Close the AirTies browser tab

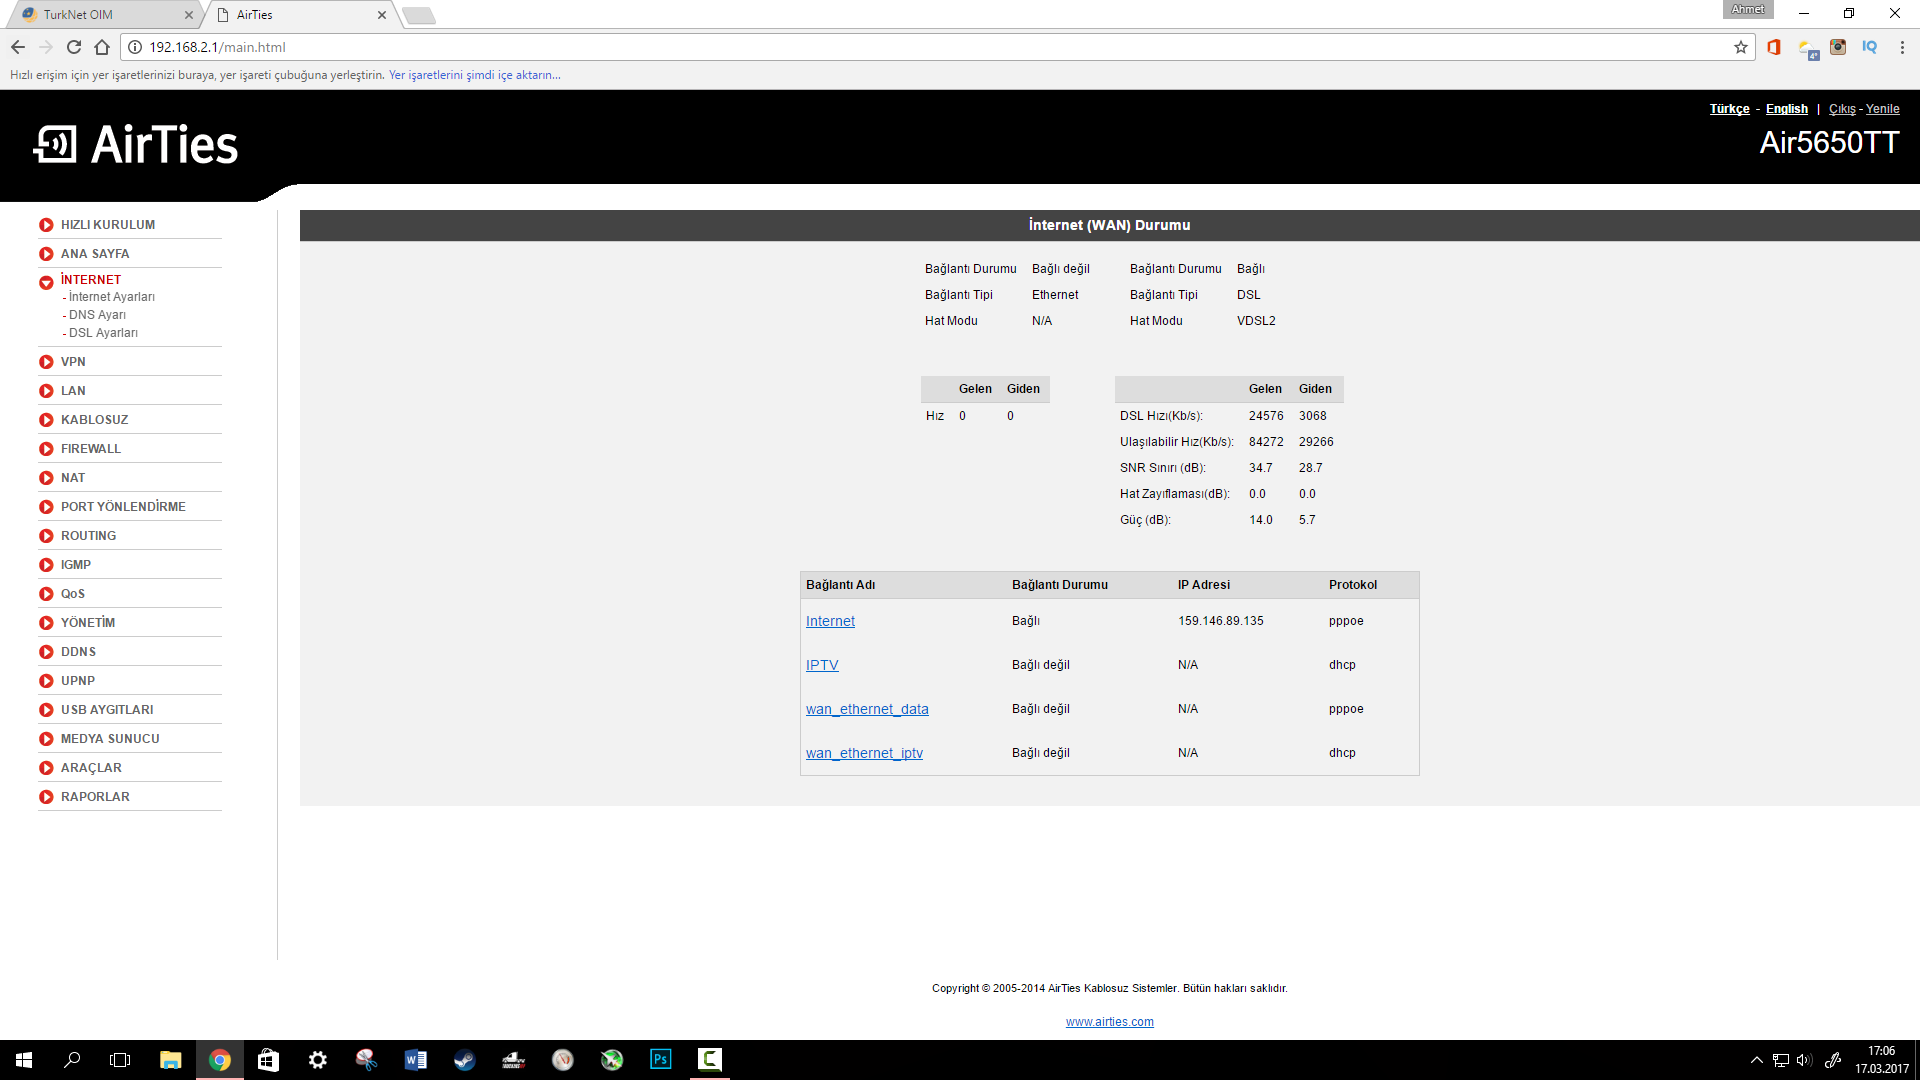[382, 15]
